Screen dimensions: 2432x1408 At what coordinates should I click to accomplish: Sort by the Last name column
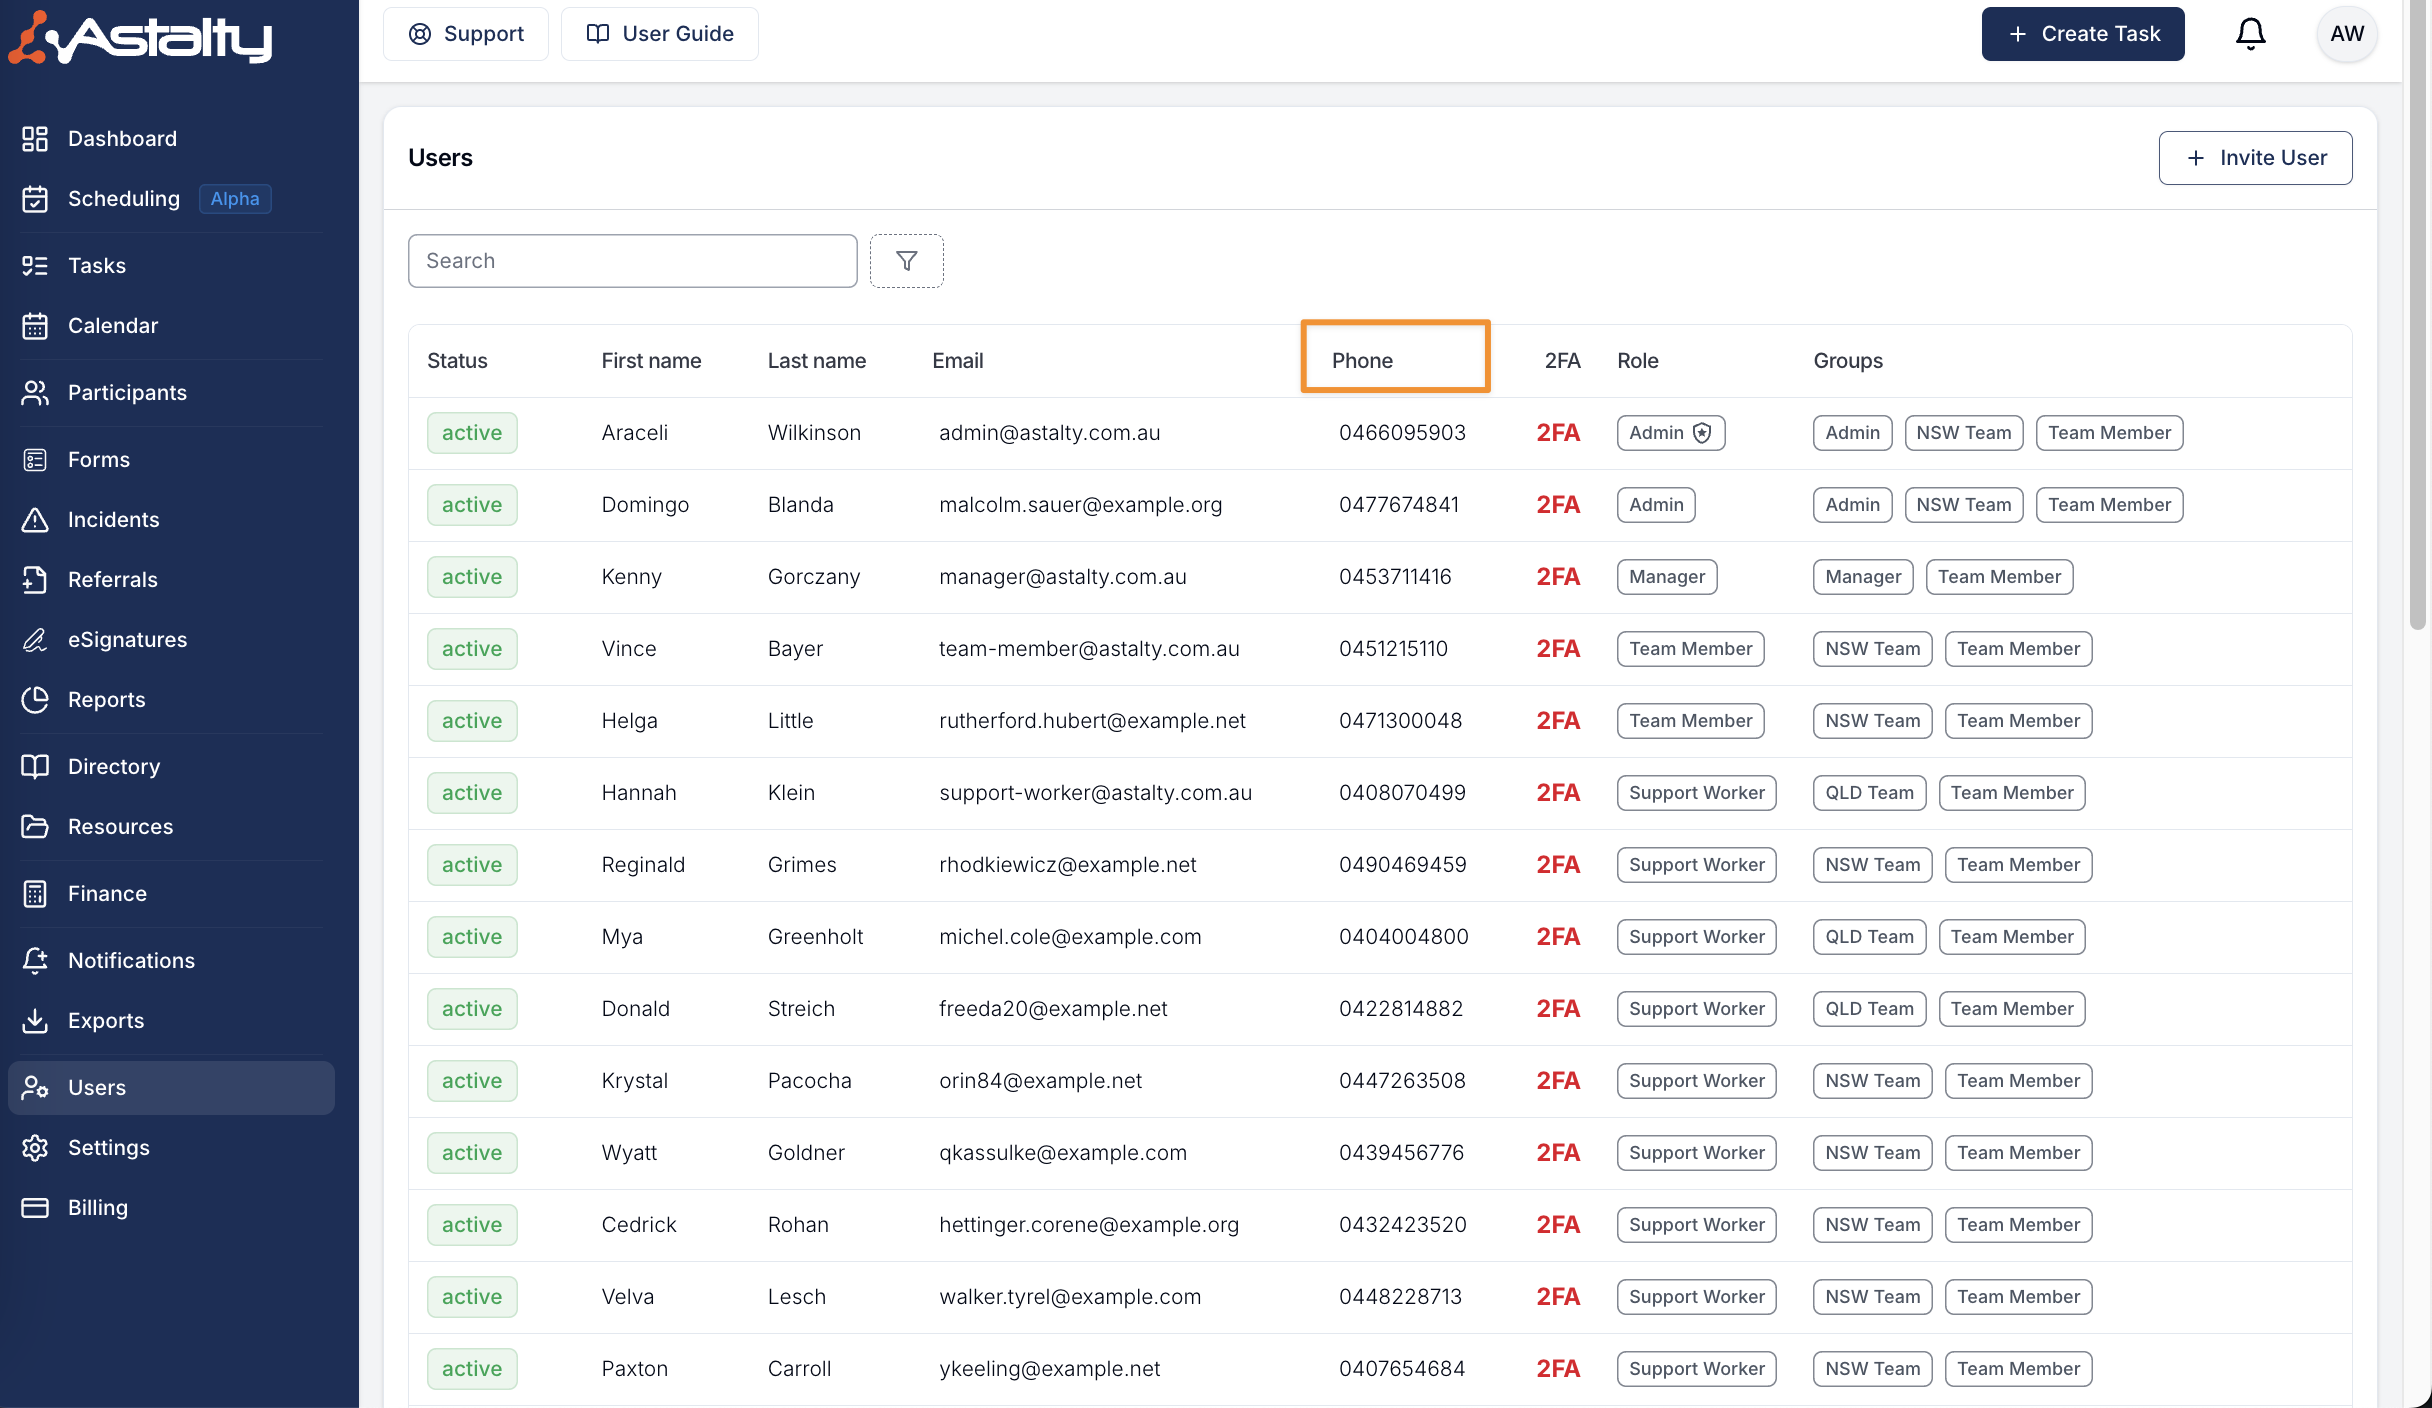pyautogui.click(x=816, y=361)
